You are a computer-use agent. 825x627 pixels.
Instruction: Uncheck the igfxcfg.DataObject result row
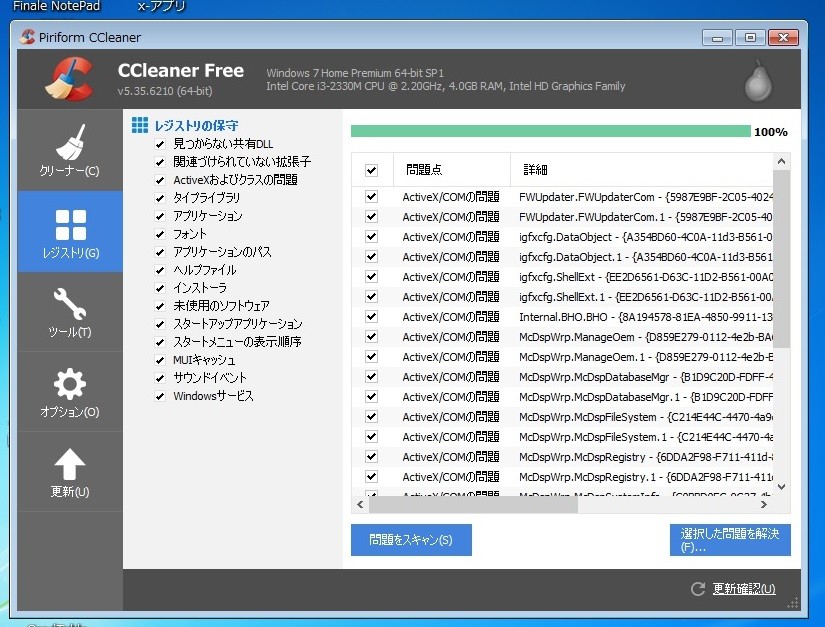coord(371,237)
